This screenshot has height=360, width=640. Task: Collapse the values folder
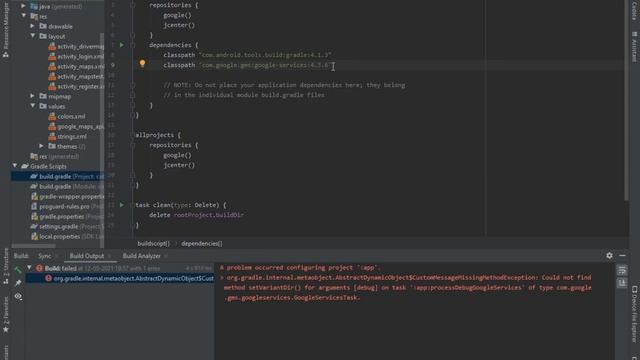coord(32,106)
